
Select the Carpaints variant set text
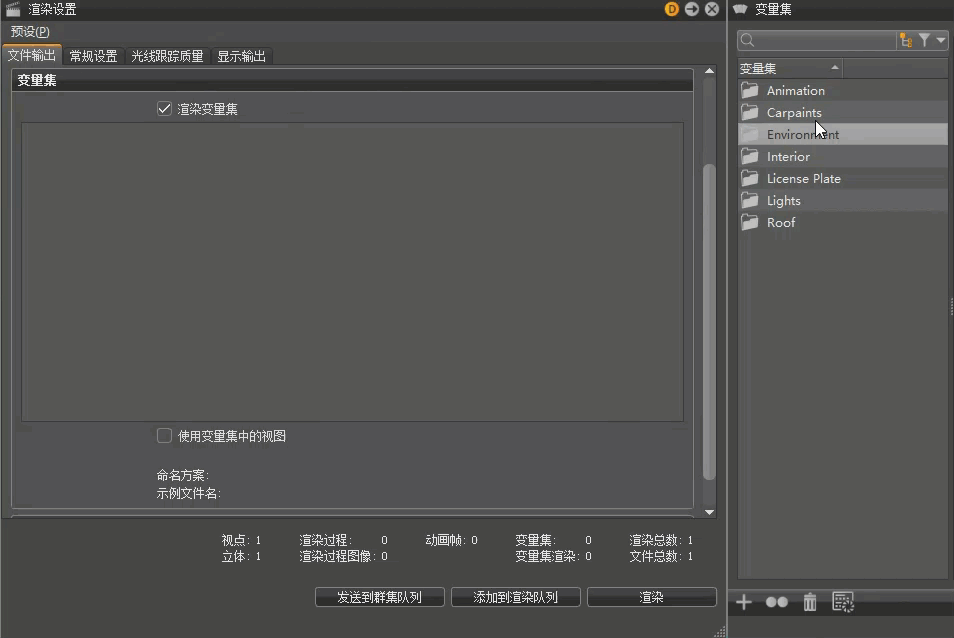pos(794,113)
